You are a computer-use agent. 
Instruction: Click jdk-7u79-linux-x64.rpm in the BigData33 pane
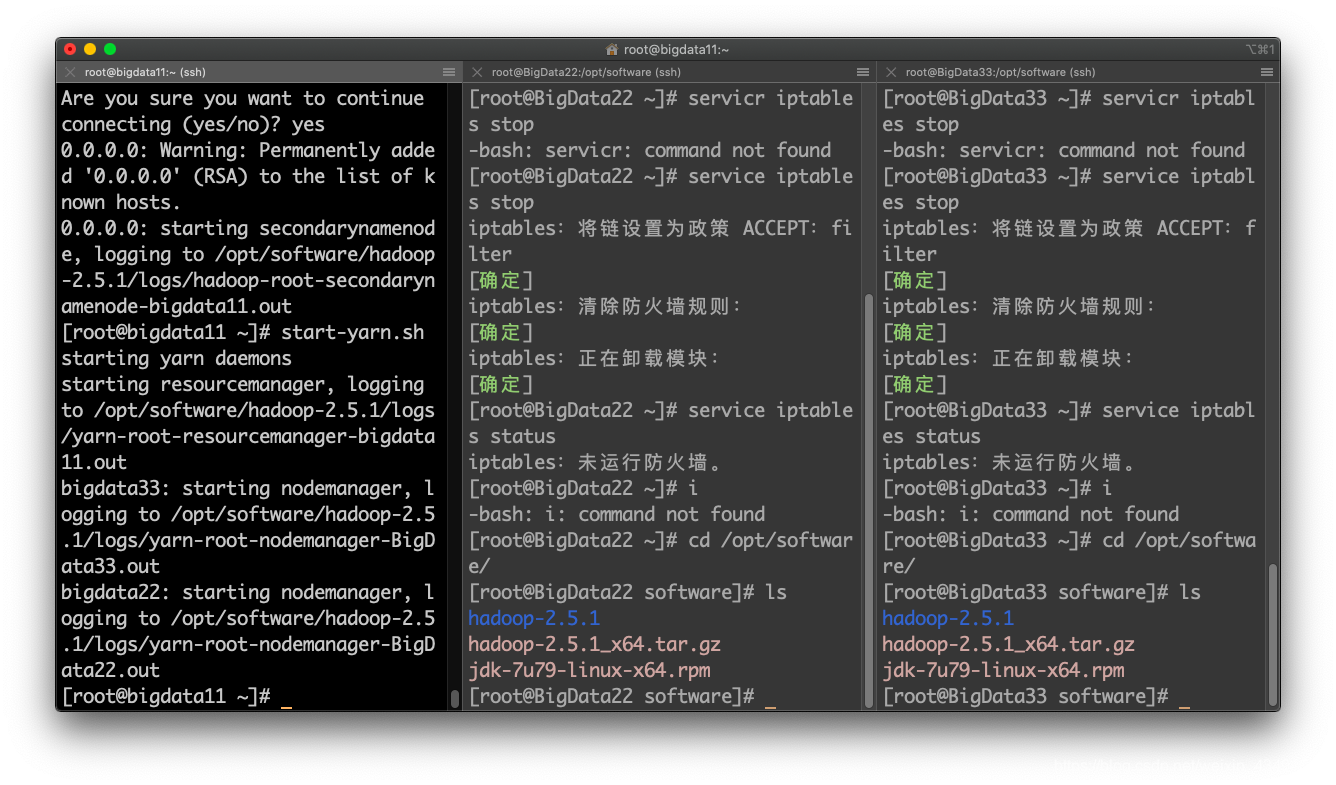click(x=1003, y=670)
